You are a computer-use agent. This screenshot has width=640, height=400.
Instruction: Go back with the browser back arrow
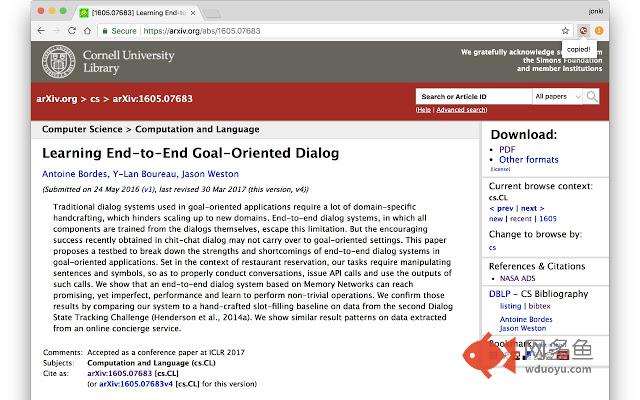tap(41, 31)
